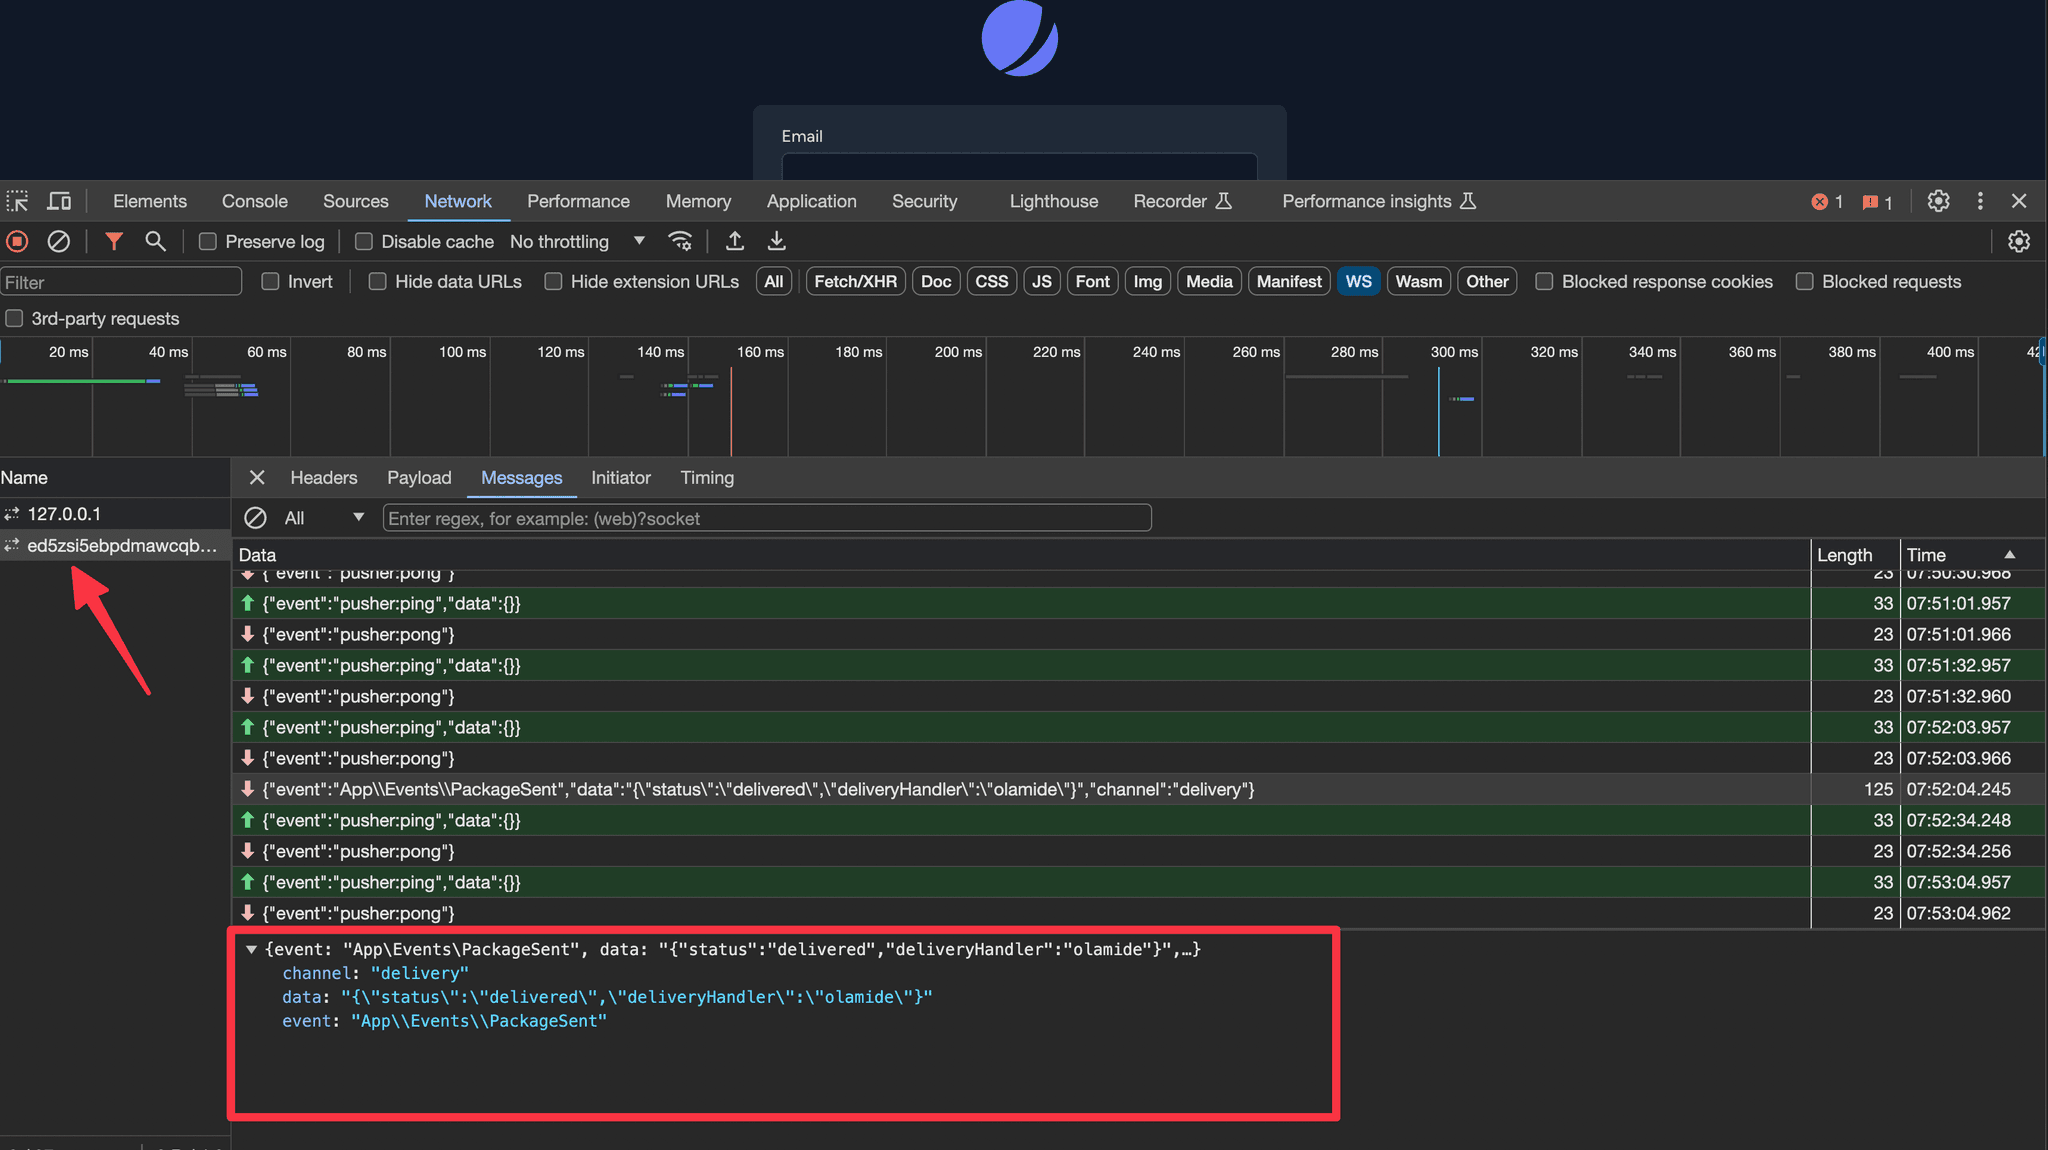
Task: Collapse the expanded PackageSent event message
Action: (251, 948)
